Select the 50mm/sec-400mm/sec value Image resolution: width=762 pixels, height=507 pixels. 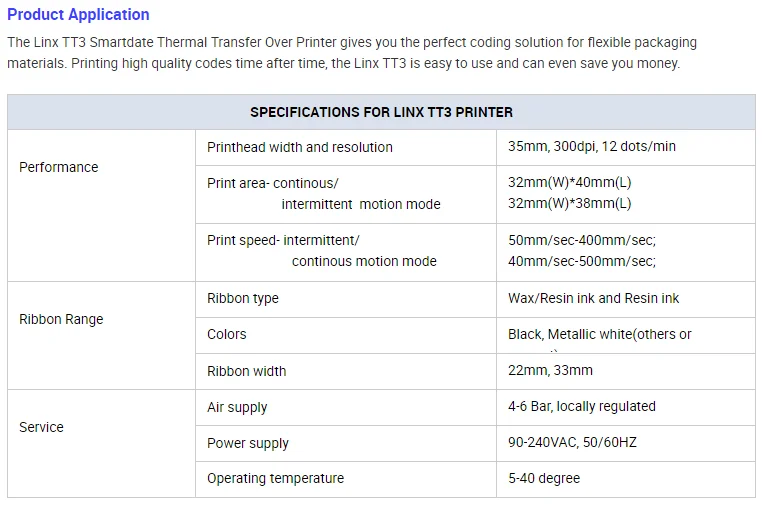[582, 240]
